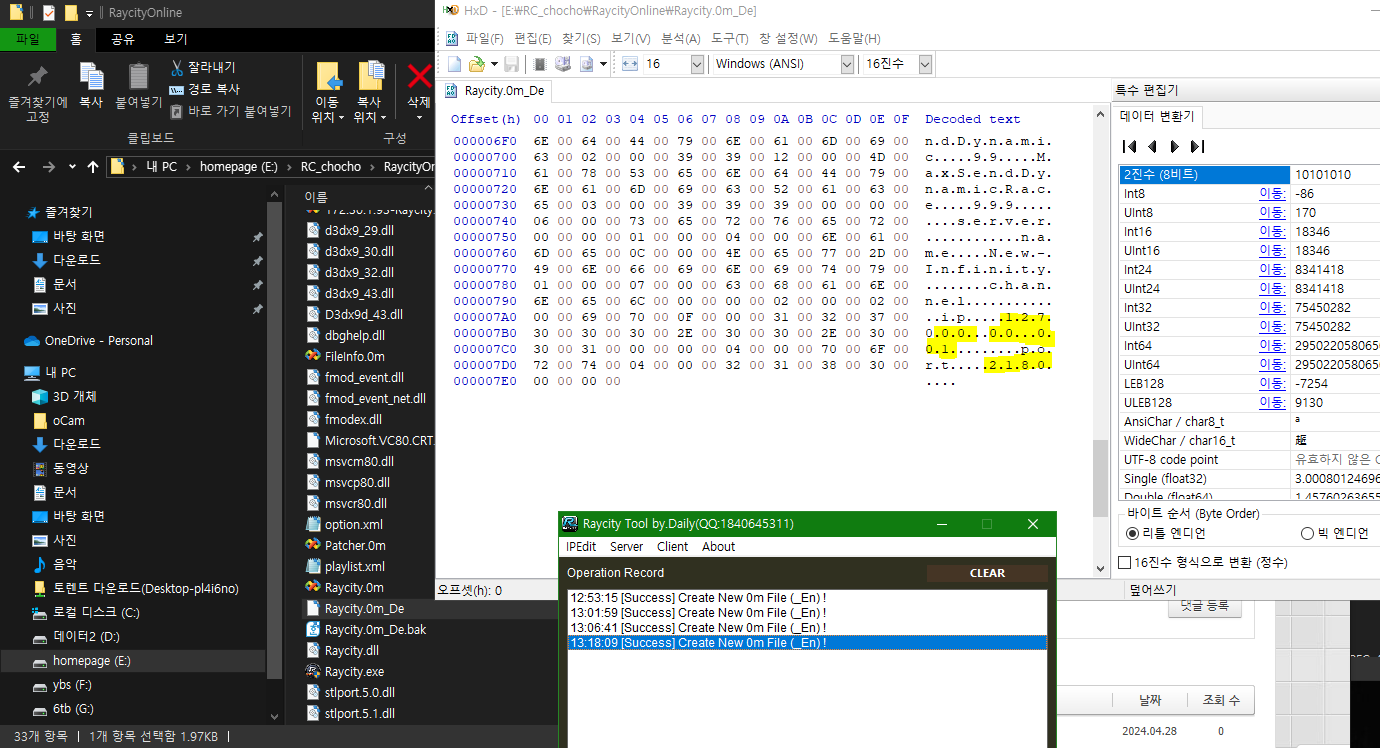Select the 13:06:41 log entry in Raycity Tool
Image resolution: width=1380 pixels, height=748 pixels.
coord(807,628)
